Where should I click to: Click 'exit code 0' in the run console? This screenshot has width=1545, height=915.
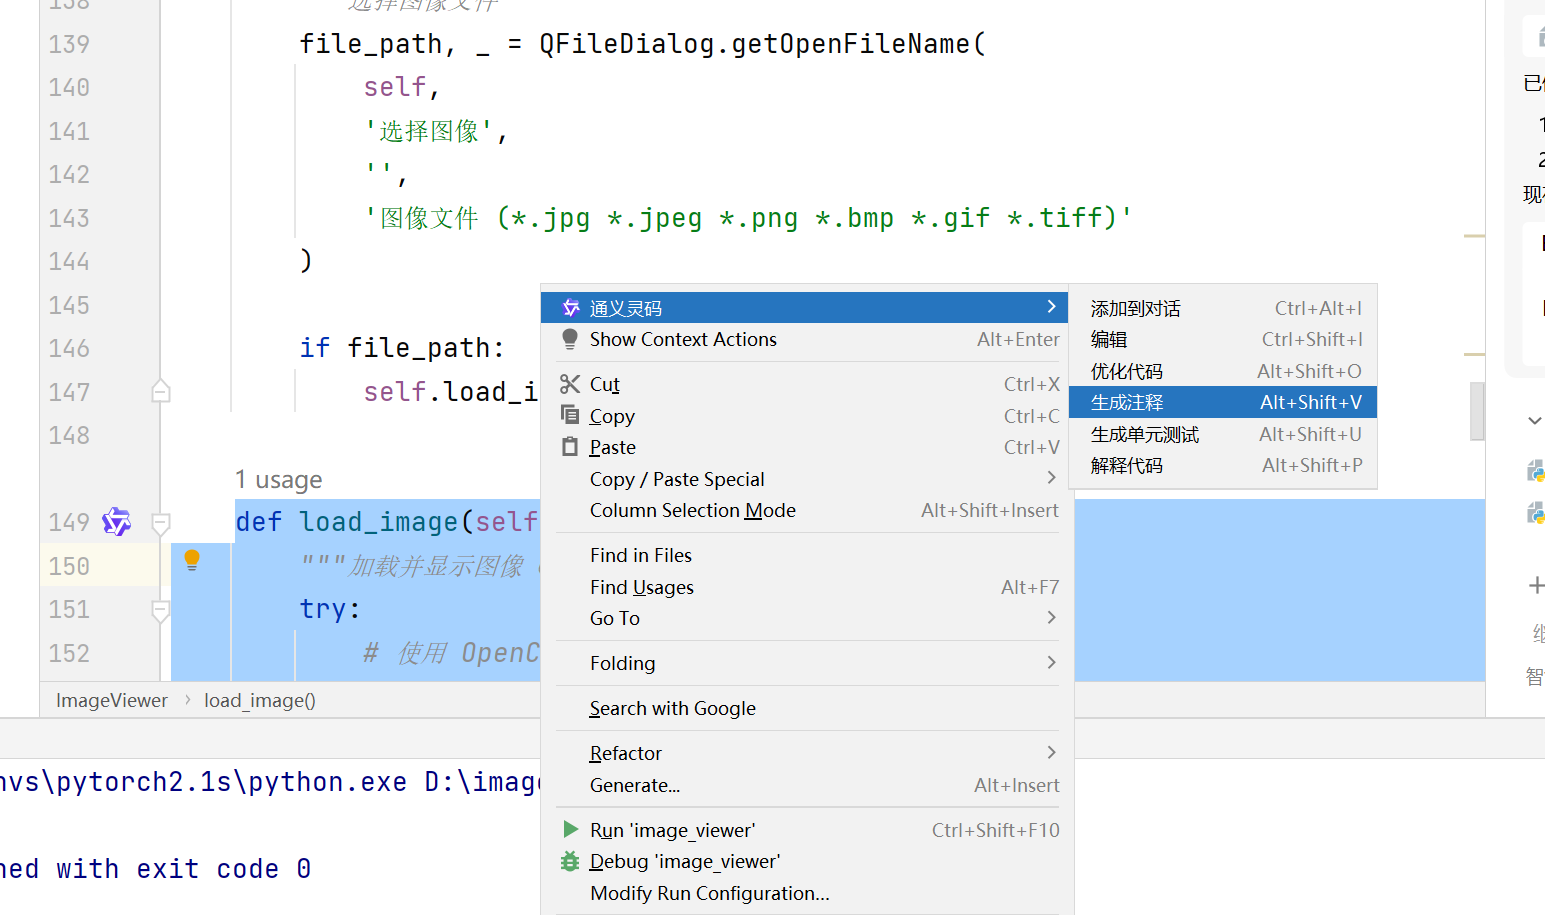coord(224,868)
